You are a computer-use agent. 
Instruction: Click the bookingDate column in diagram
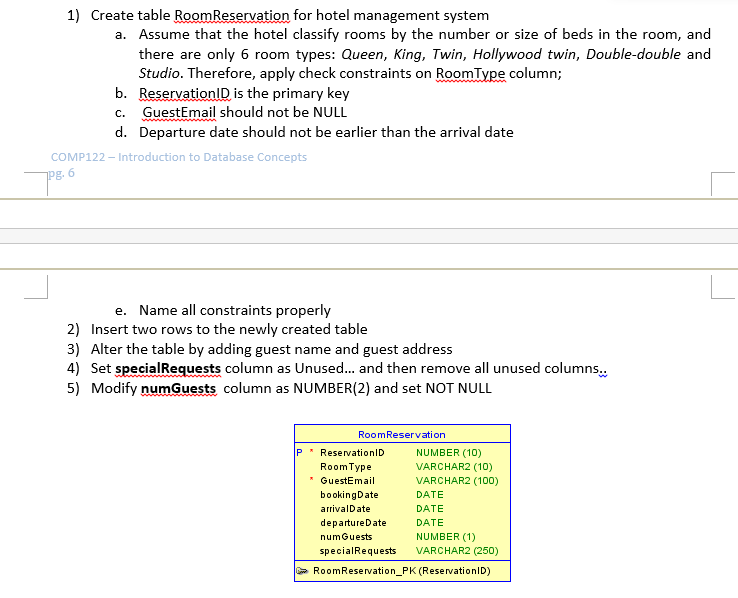[349, 495]
